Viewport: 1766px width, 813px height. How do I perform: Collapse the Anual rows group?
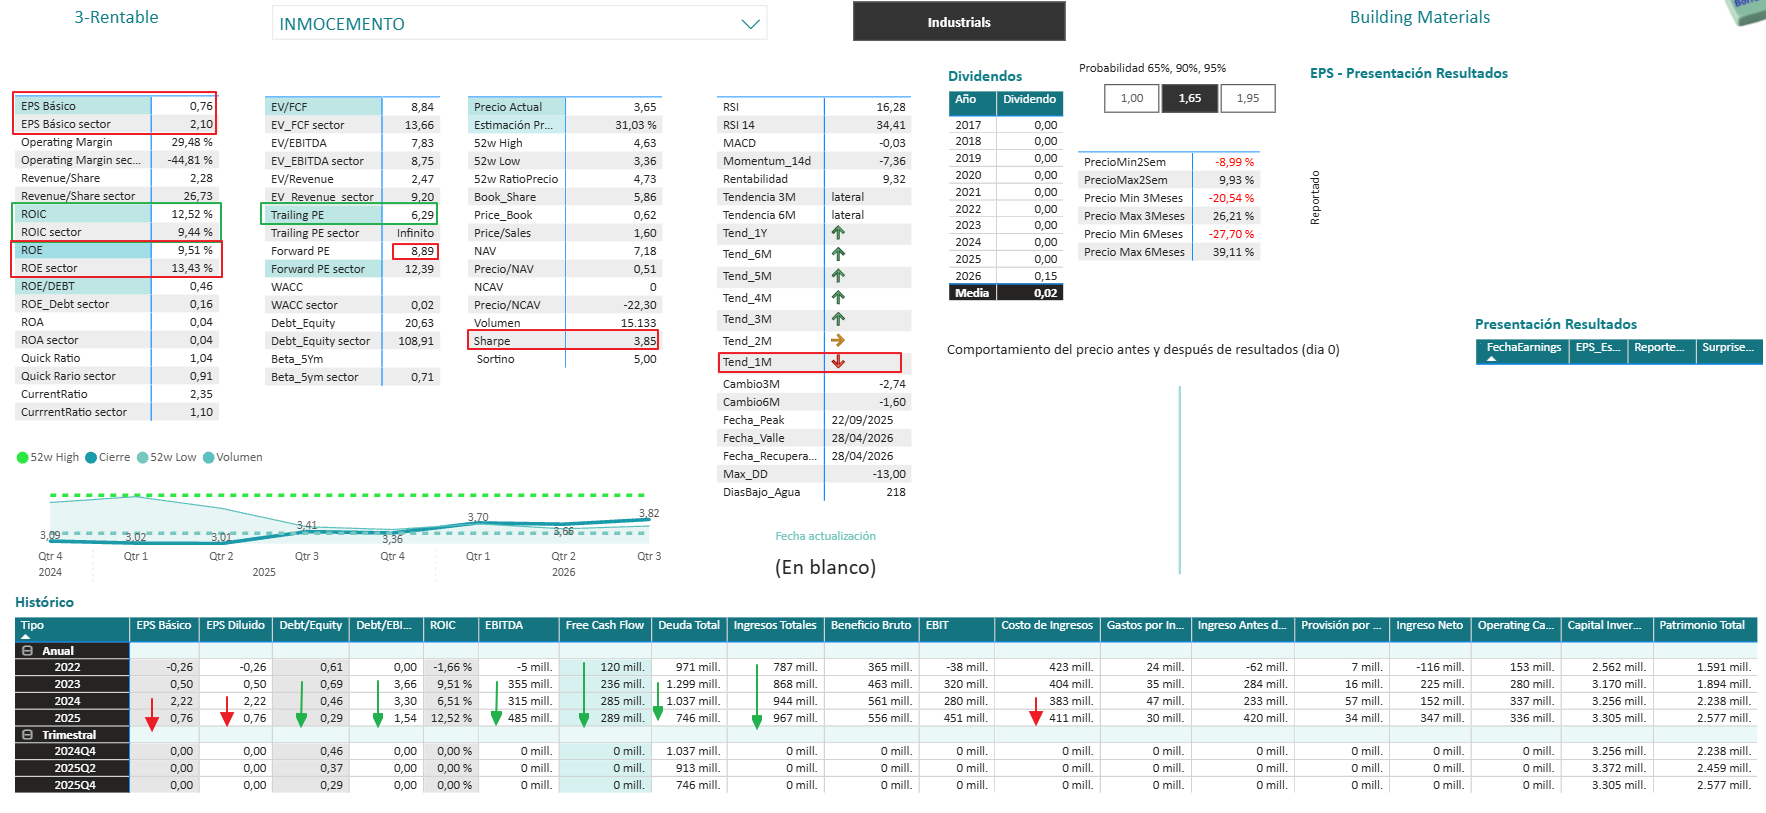(x=28, y=650)
